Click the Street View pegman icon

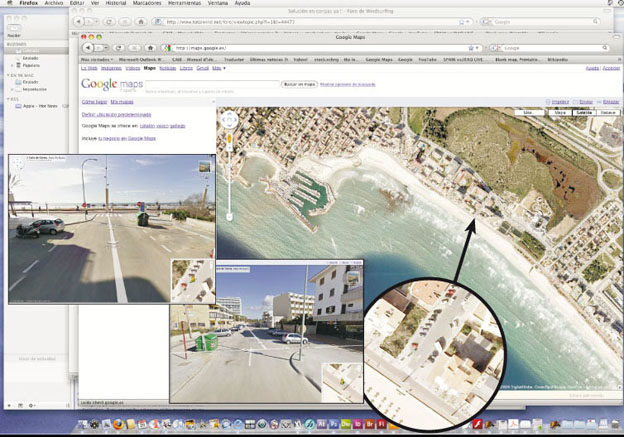[x=229, y=140]
